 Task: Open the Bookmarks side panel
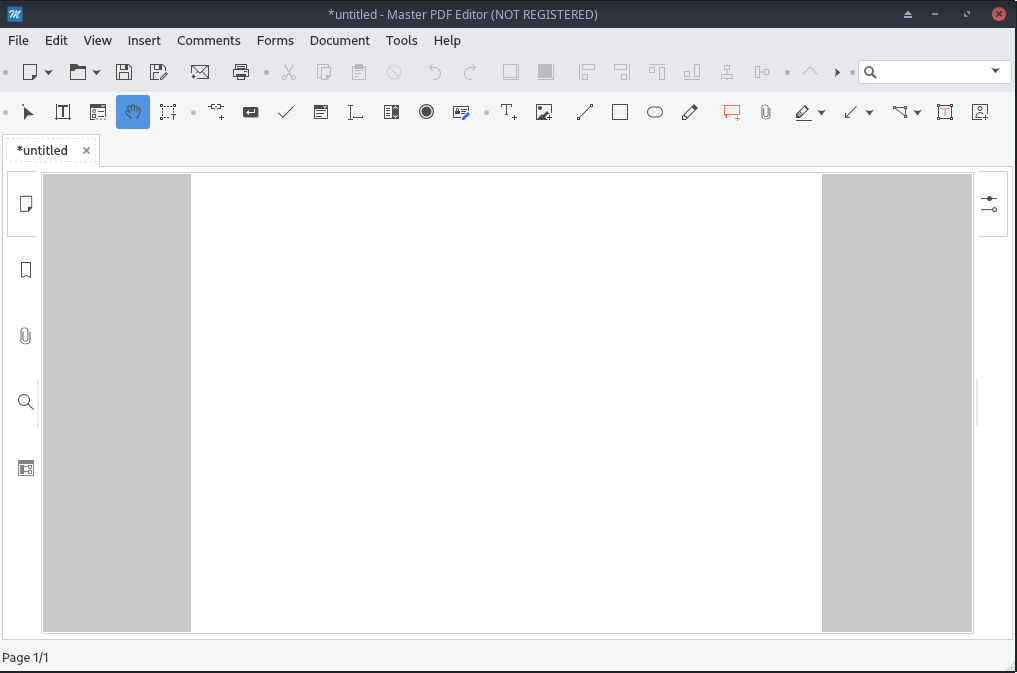pyautogui.click(x=26, y=270)
